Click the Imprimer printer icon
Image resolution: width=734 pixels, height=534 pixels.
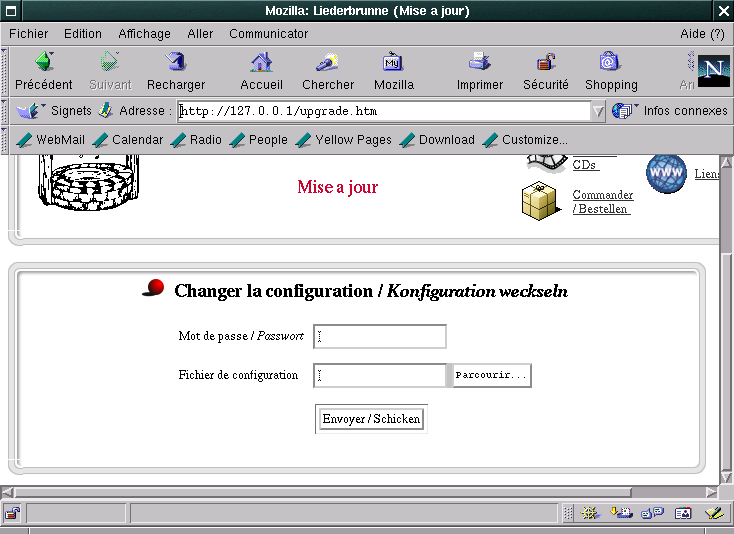pos(480,63)
